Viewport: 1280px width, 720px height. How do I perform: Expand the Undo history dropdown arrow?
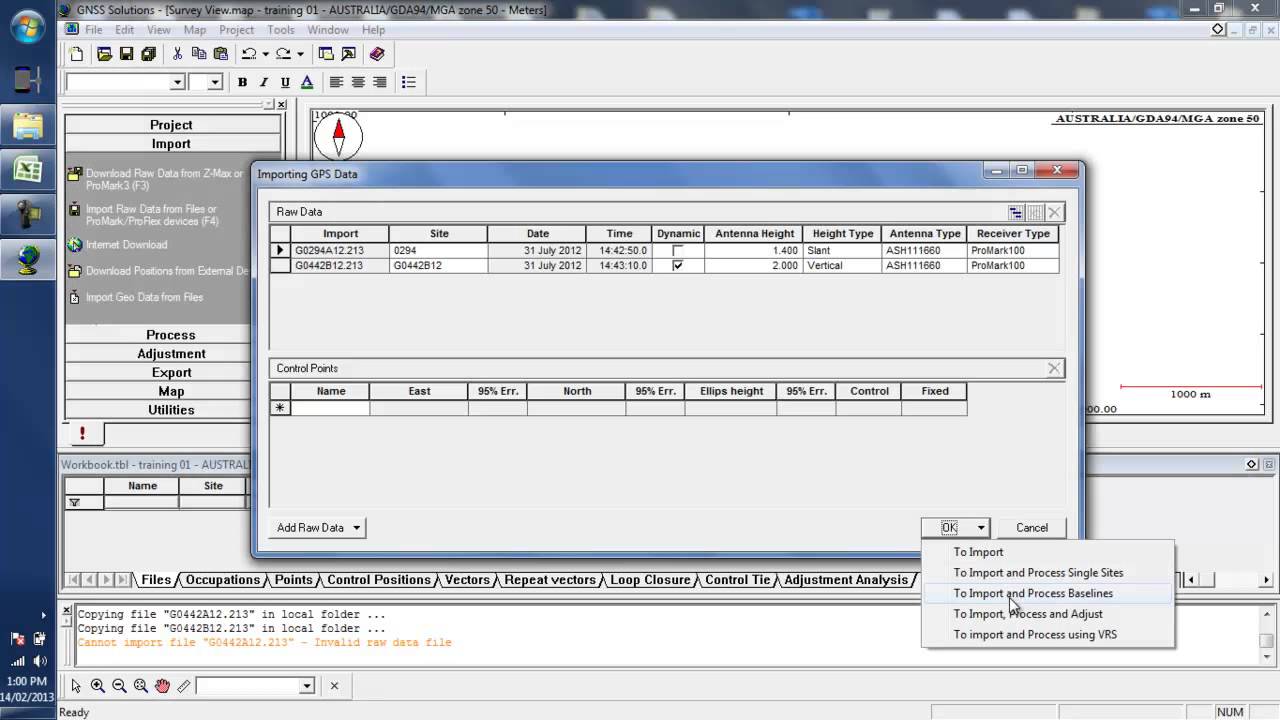(x=265, y=54)
